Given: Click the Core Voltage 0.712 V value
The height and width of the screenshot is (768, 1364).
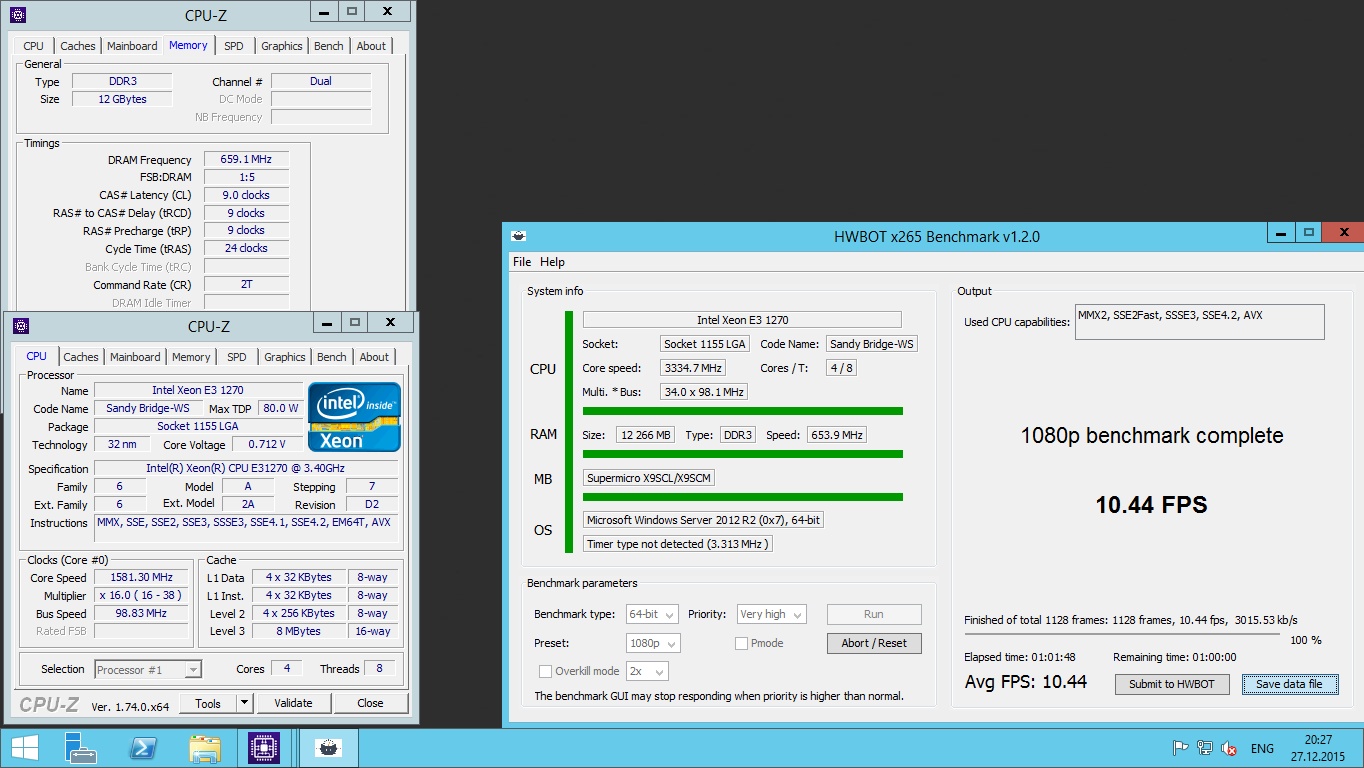Looking at the screenshot, I should (265, 444).
